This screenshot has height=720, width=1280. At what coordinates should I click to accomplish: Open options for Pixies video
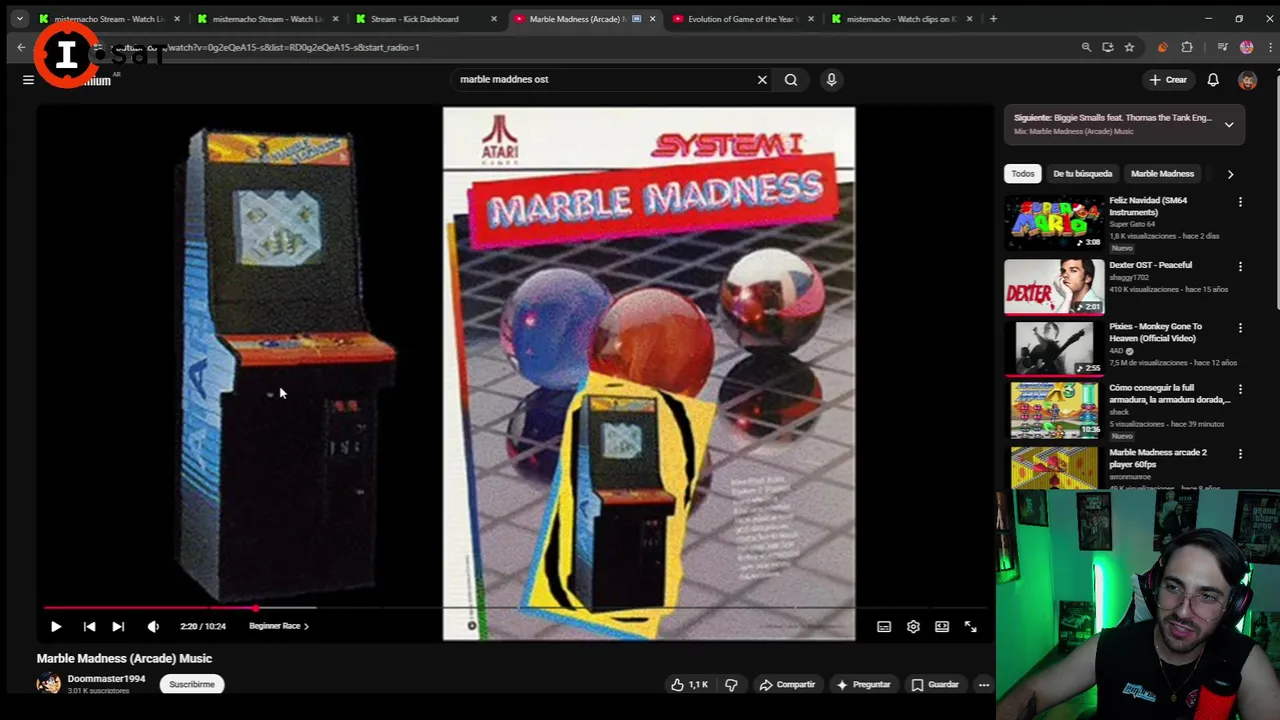pyautogui.click(x=1240, y=328)
